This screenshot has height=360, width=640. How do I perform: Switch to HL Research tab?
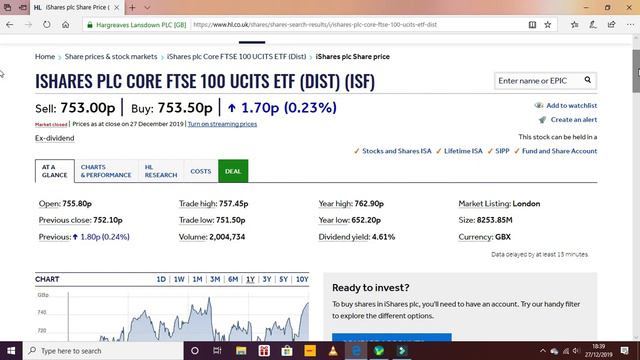tap(161, 171)
